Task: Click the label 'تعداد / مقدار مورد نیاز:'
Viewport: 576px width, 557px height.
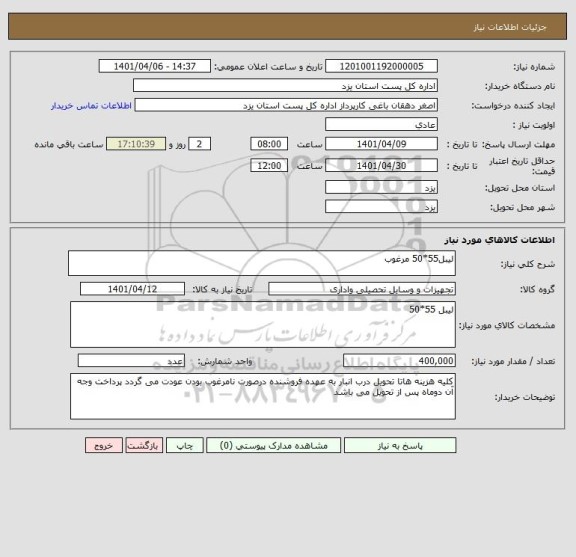Action: (x=513, y=362)
